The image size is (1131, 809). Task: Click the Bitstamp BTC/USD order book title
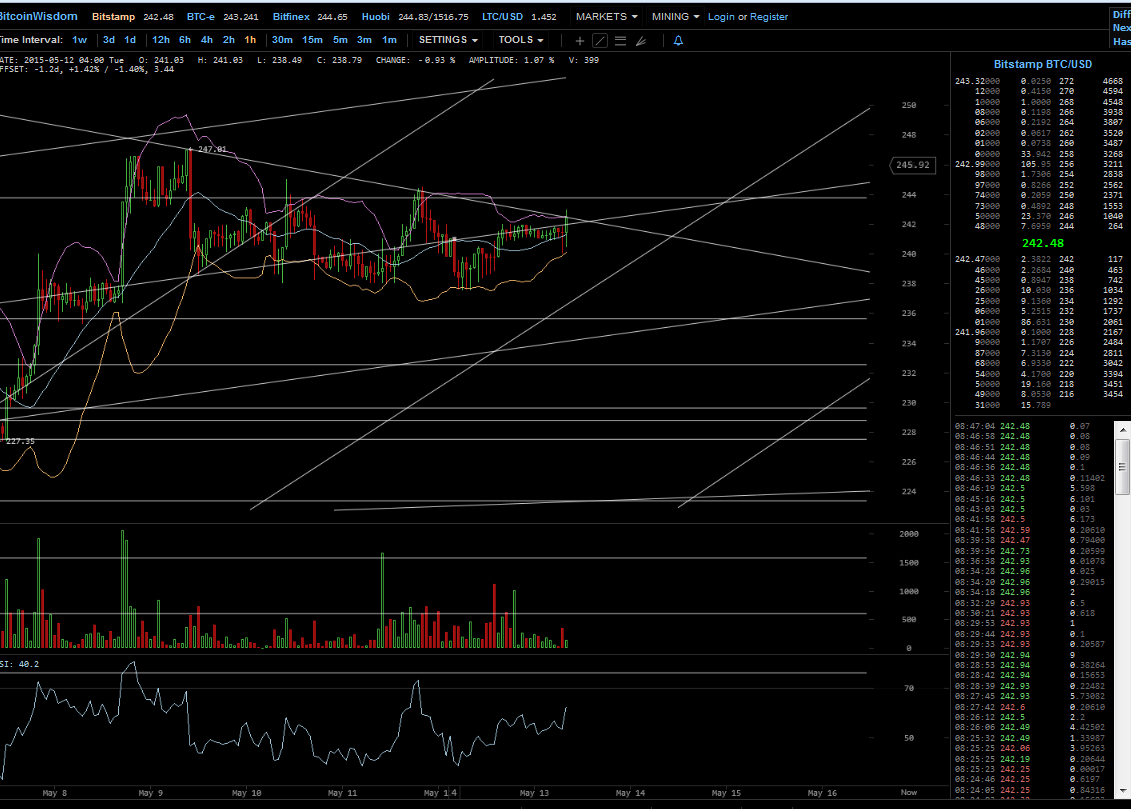pyautogui.click(x=1042, y=64)
